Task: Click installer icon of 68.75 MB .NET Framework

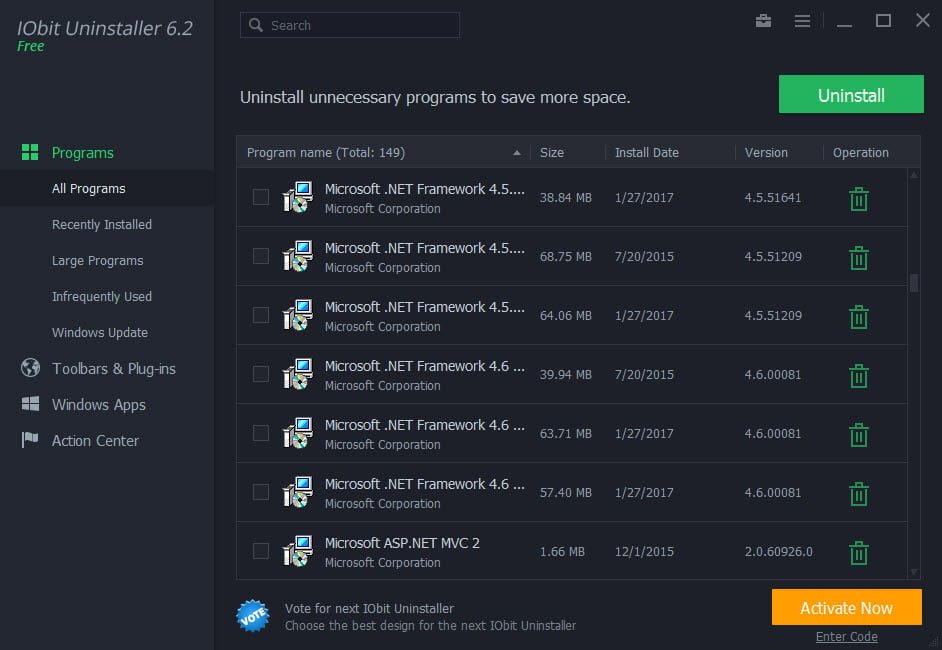Action: pos(298,256)
